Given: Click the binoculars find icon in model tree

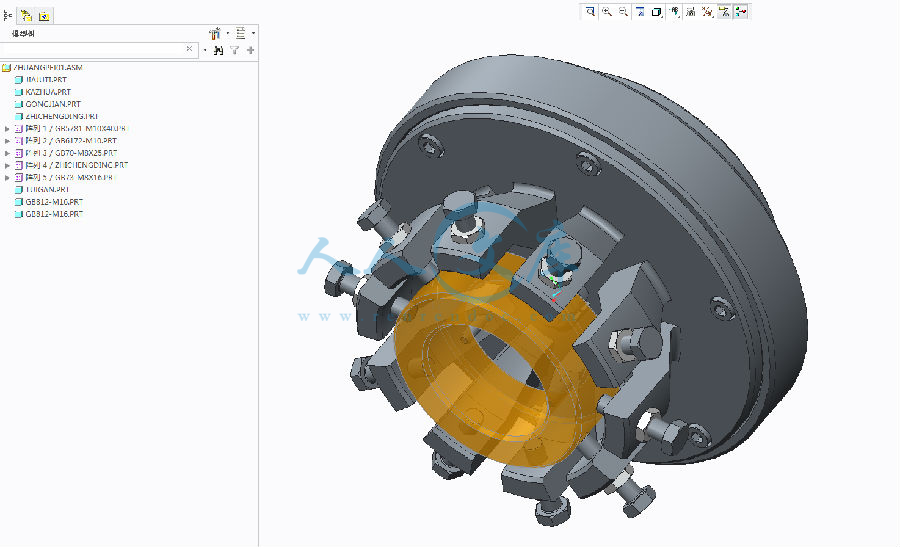Looking at the screenshot, I should click(x=218, y=49).
